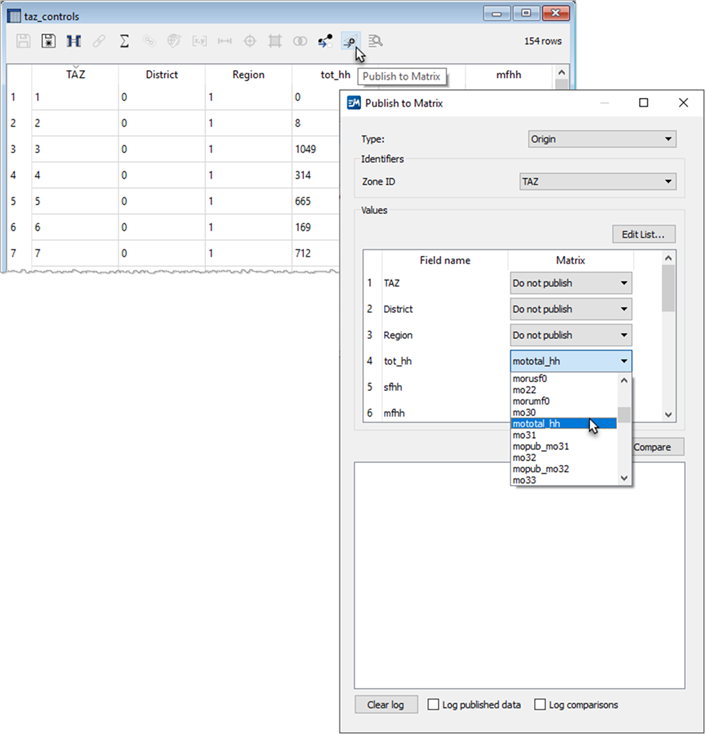
Task: Click the grid crop icon
Action: (x=275, y=41)
